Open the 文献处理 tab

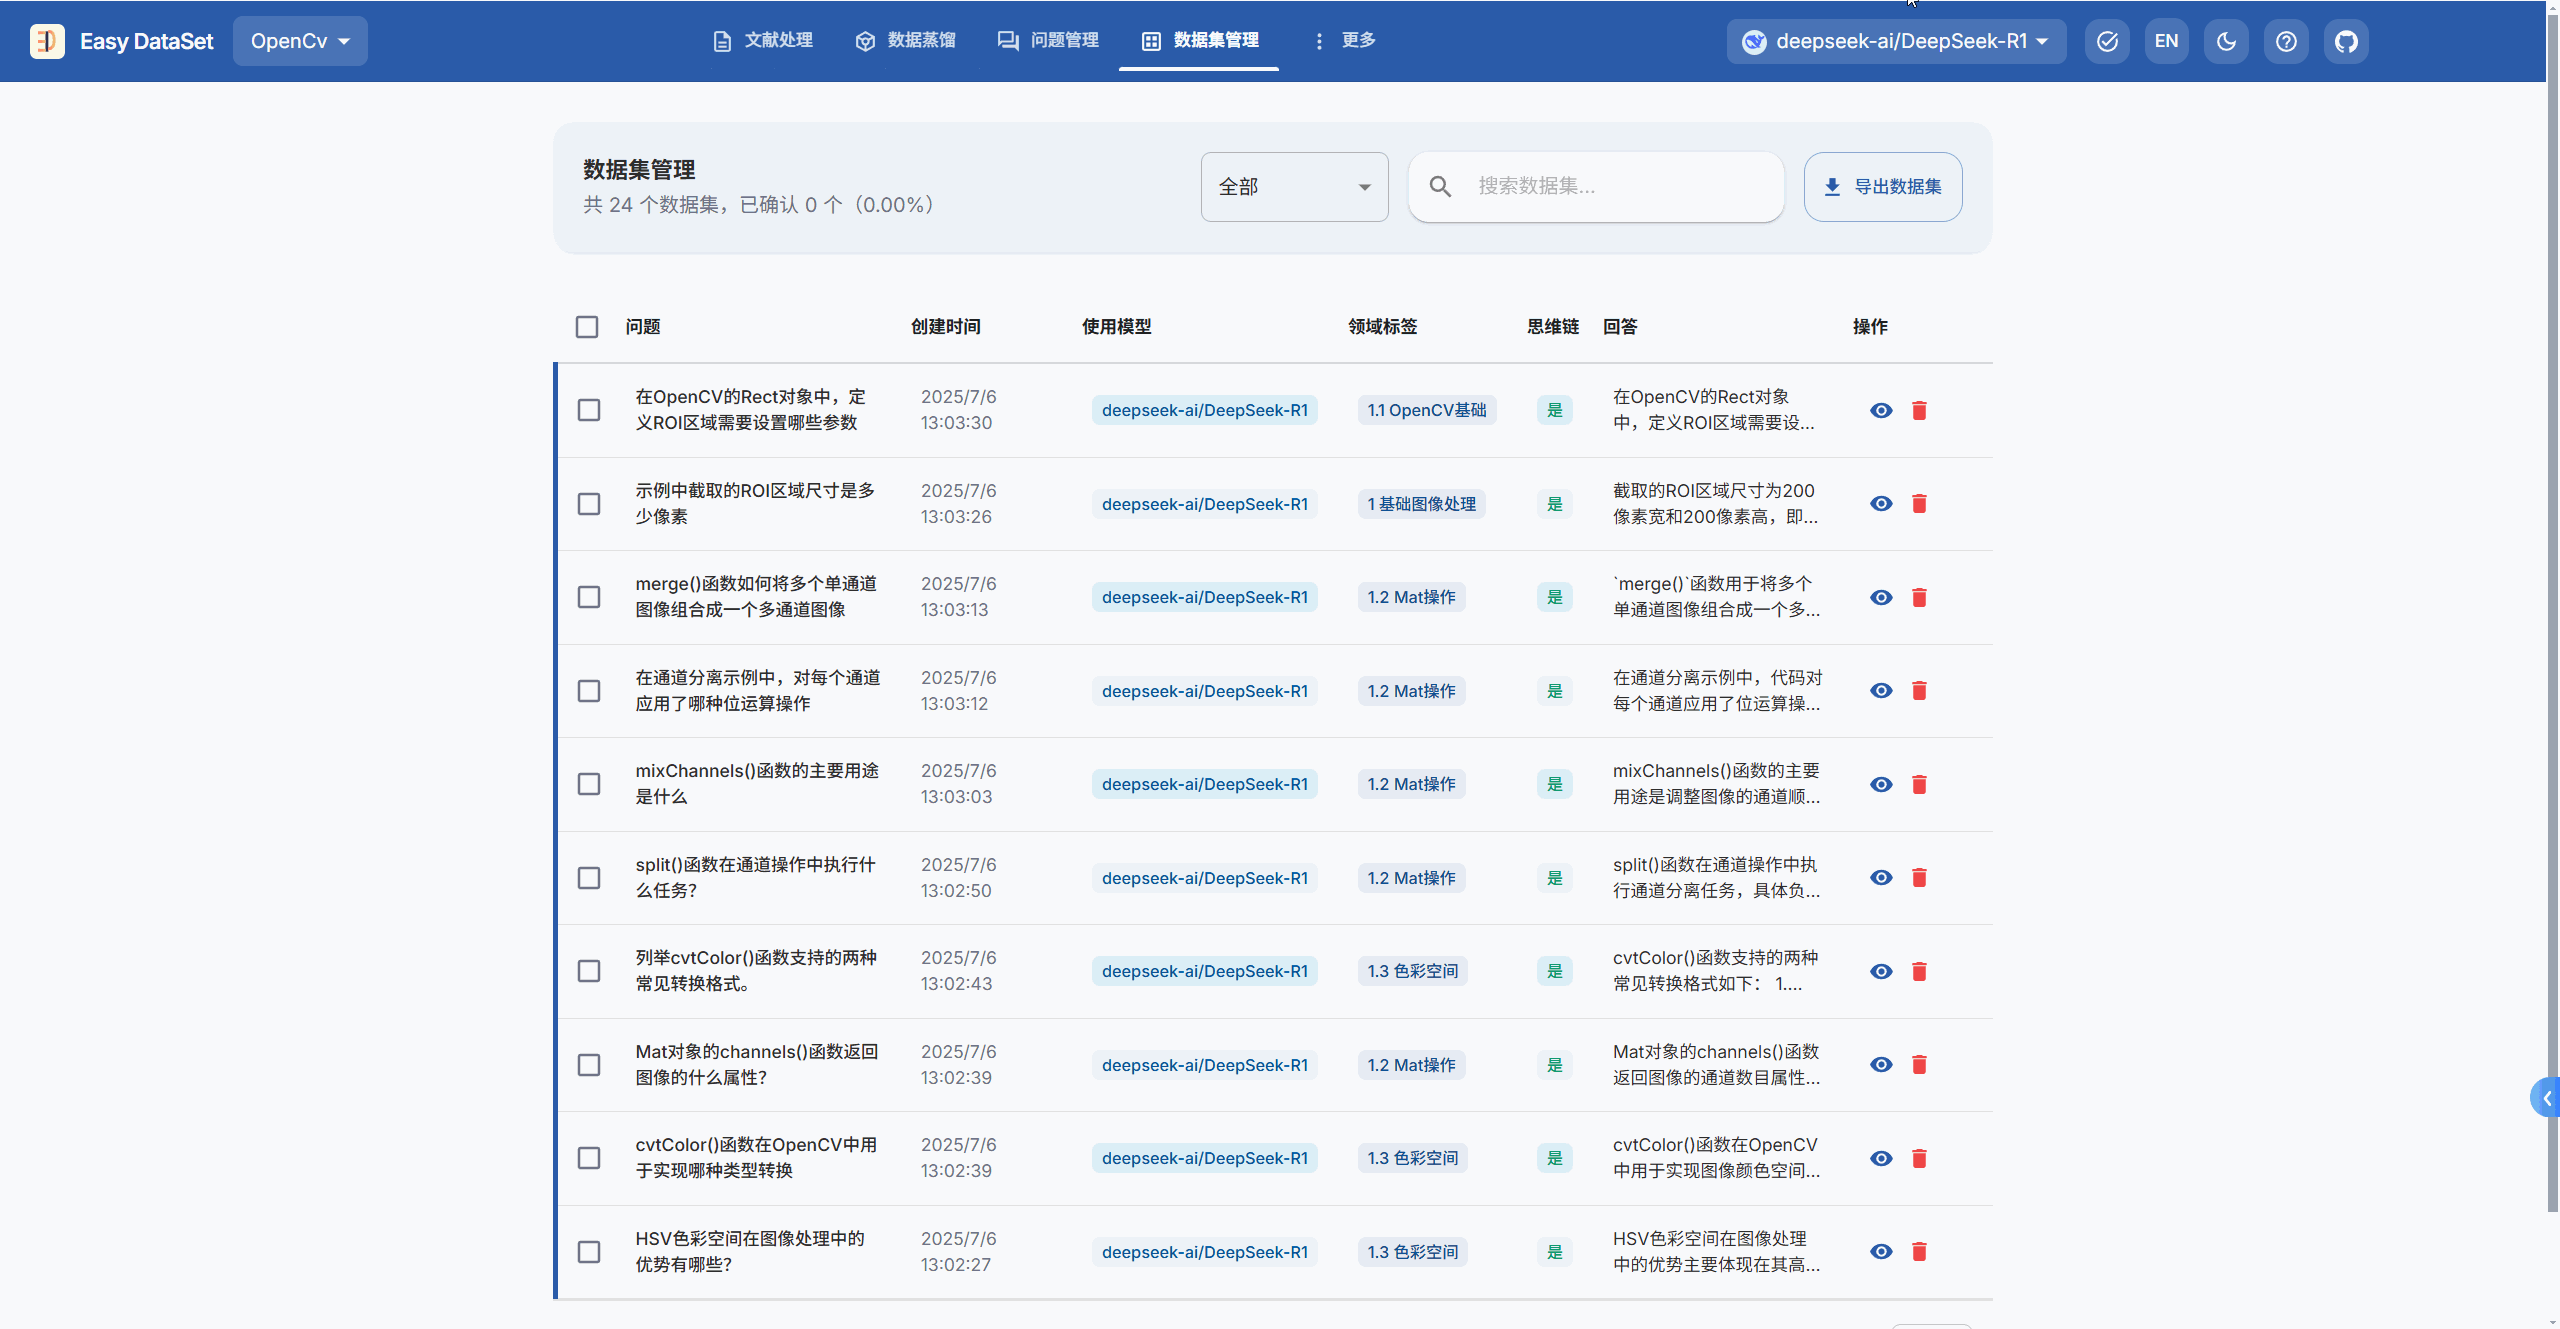762,40
